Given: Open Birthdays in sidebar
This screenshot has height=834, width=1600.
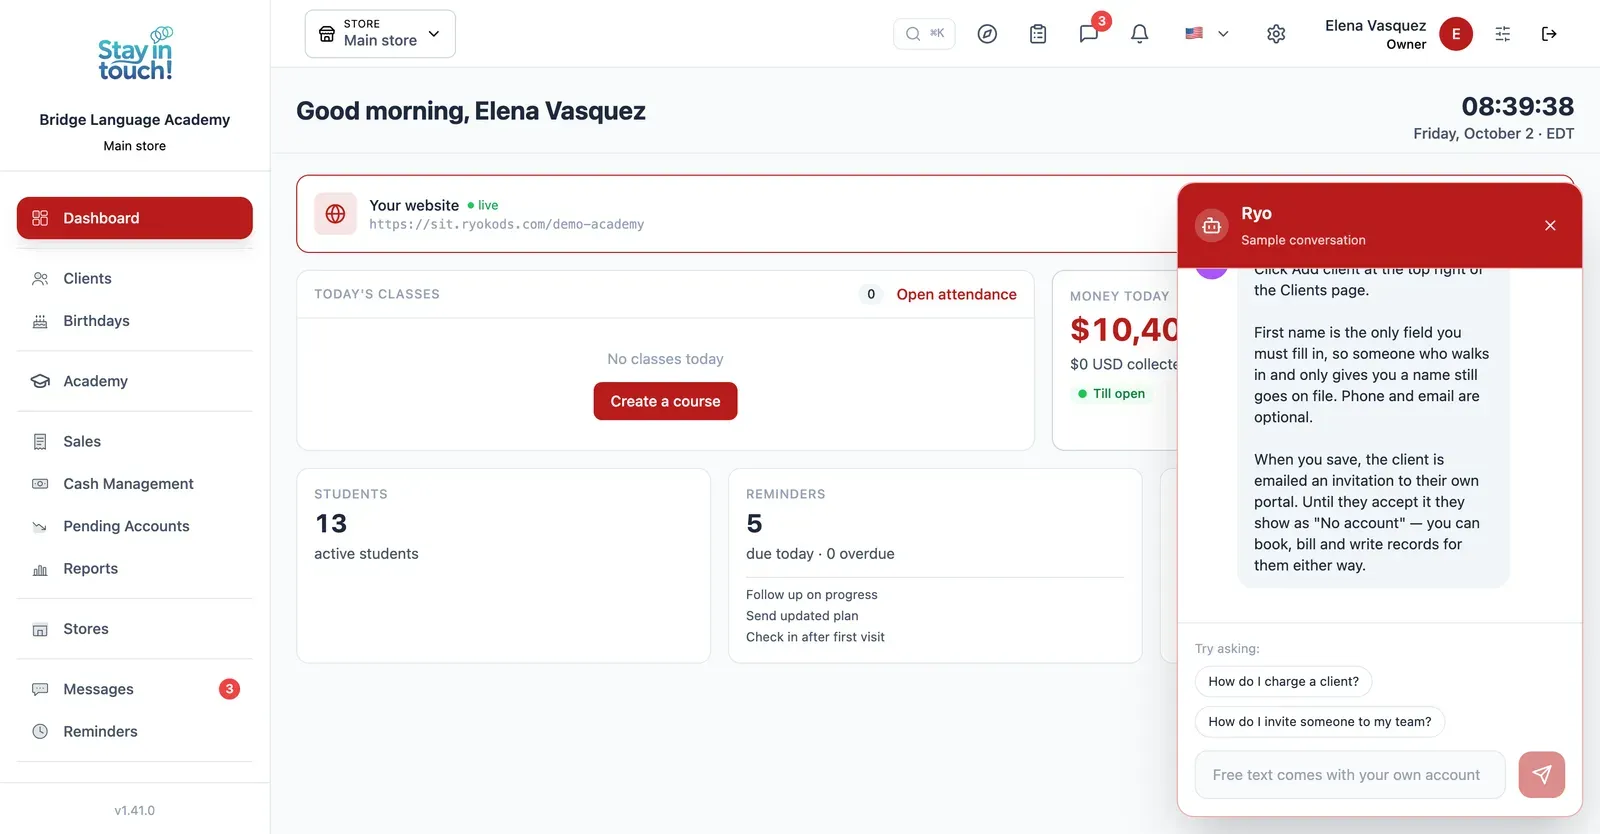Looking at the screenshot, I should [x=135, y=321].
